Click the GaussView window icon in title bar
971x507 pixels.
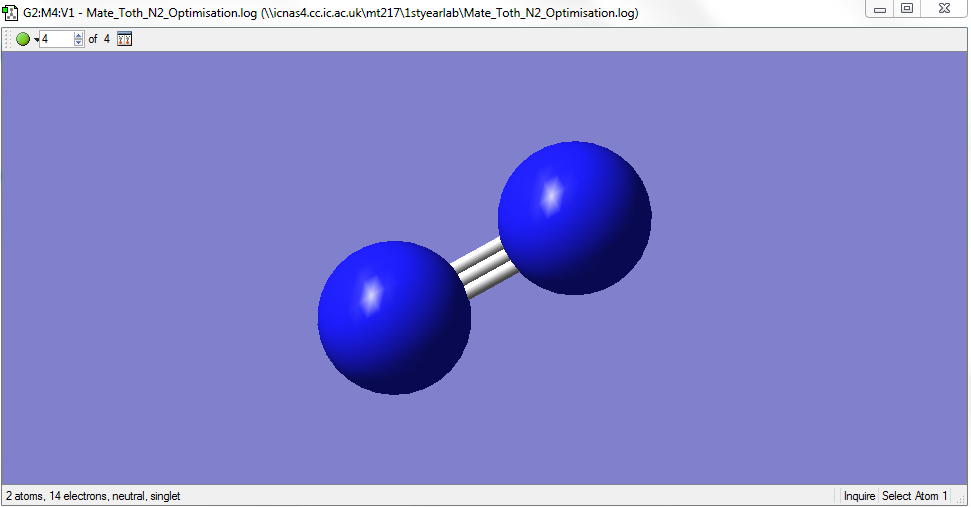click(x=10, y=12)
